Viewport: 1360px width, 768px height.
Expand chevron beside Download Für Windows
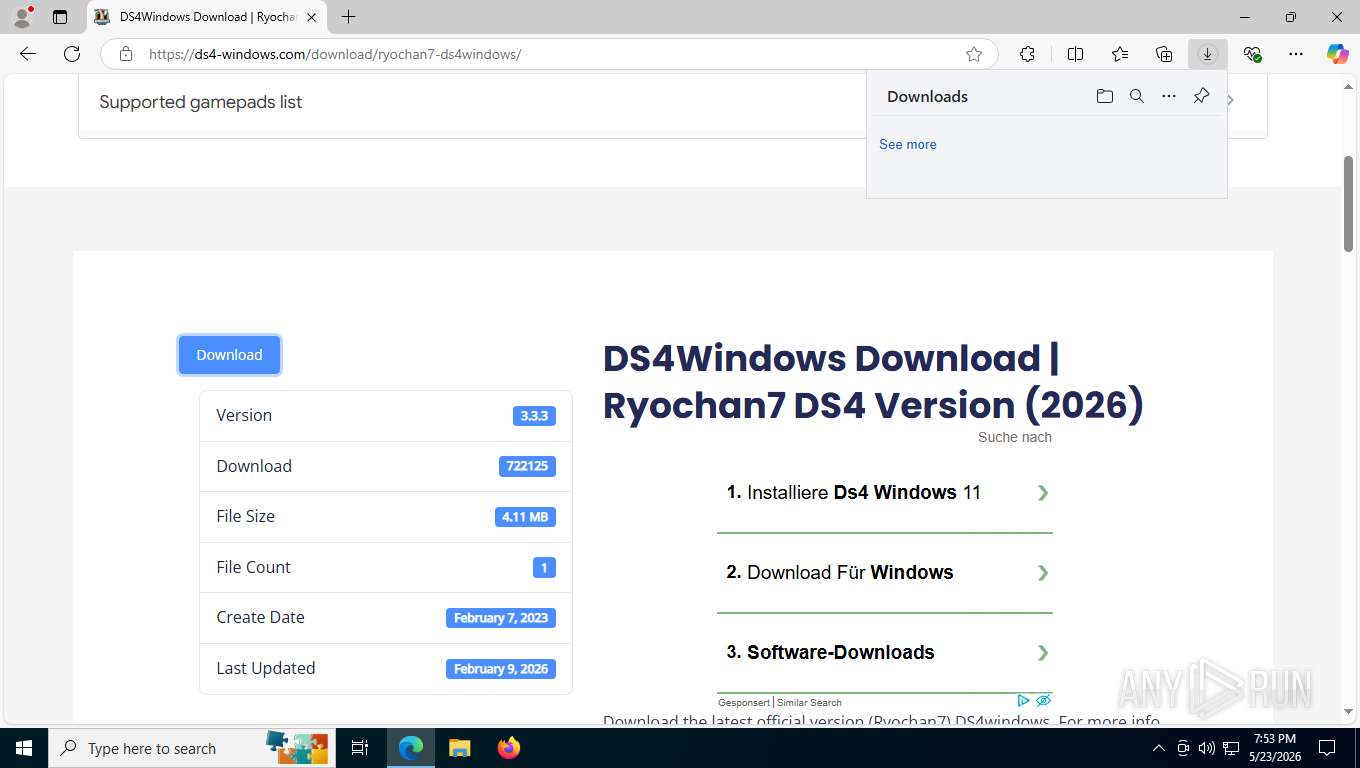[x=1043, y=572]
